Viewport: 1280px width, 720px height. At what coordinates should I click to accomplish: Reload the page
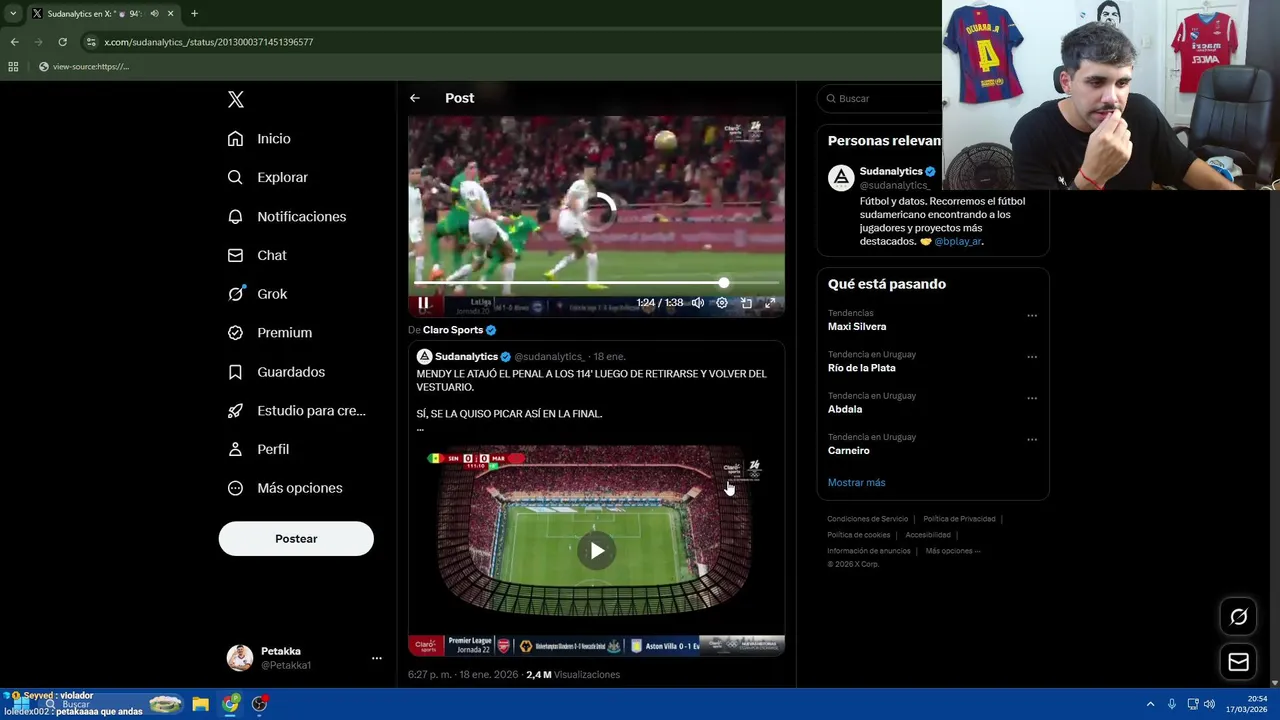[x=62, y=42]
